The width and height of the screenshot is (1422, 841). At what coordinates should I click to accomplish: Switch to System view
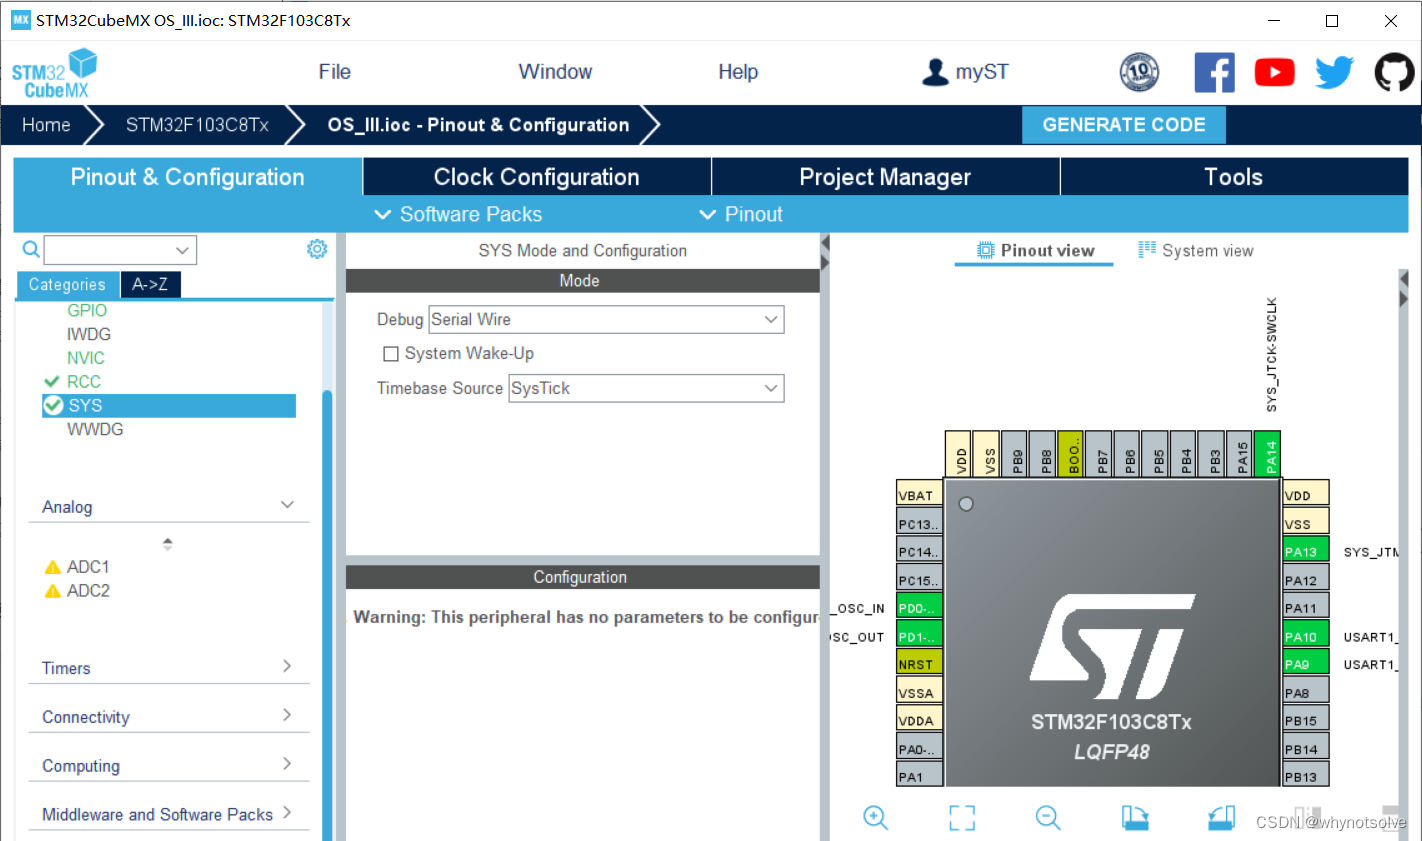[1196, 250]
